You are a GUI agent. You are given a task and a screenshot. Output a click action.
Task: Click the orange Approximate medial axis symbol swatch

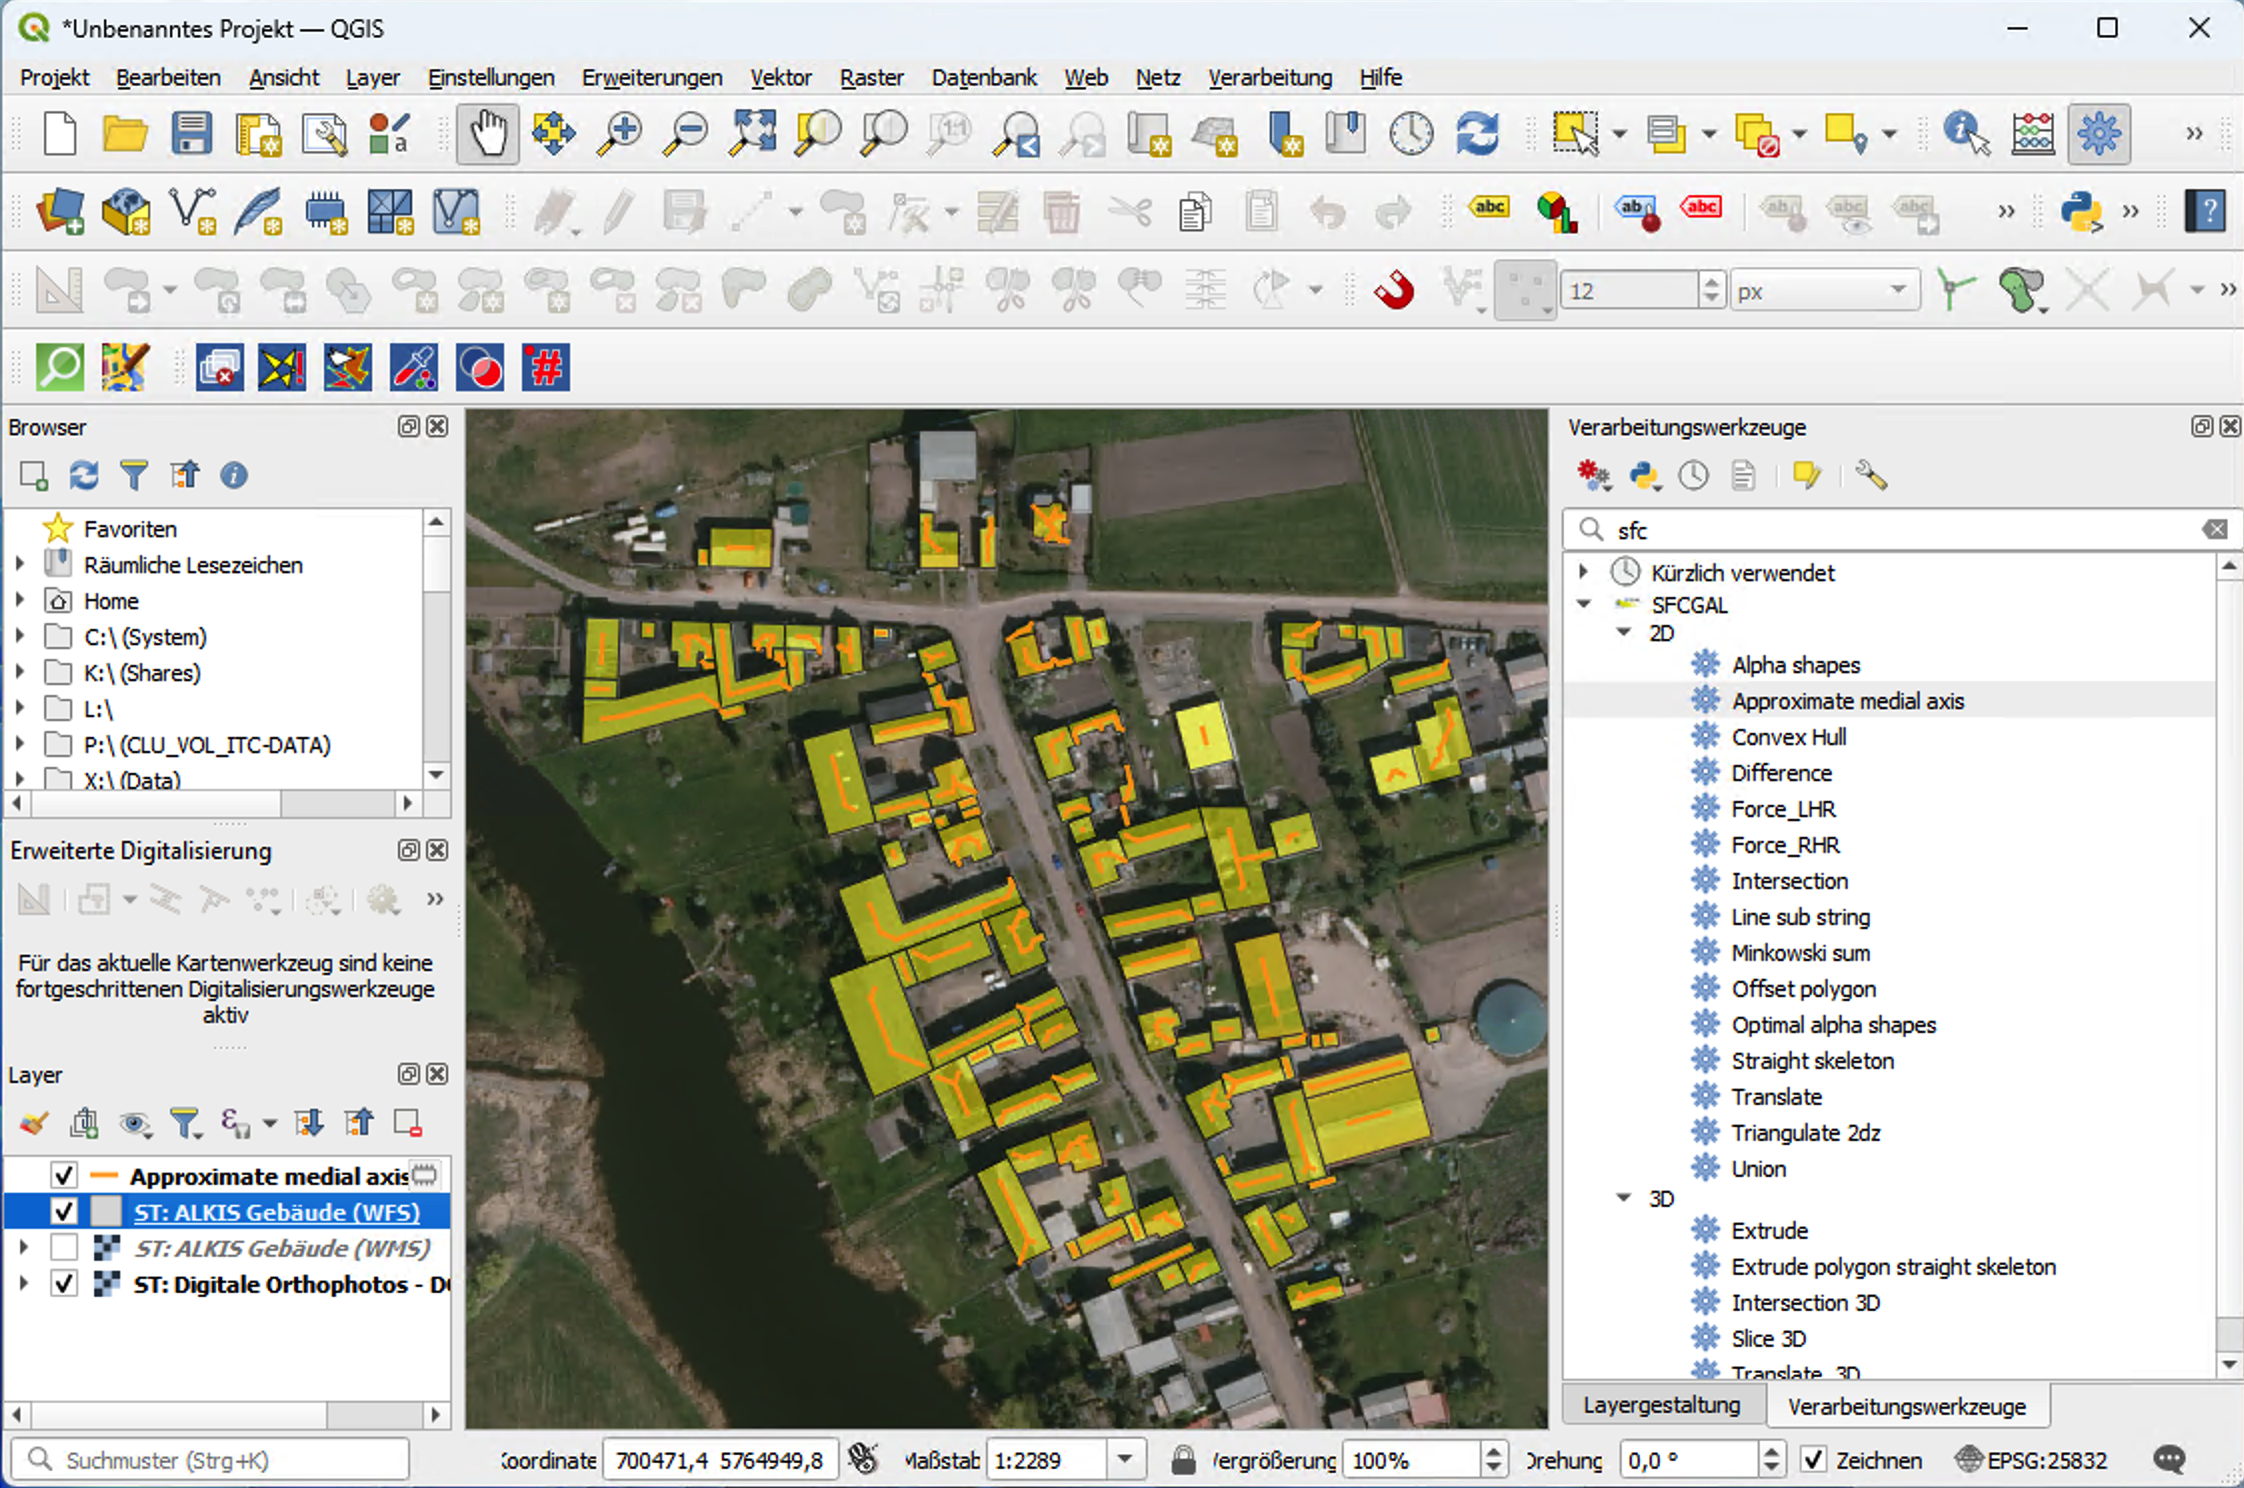104,1176
